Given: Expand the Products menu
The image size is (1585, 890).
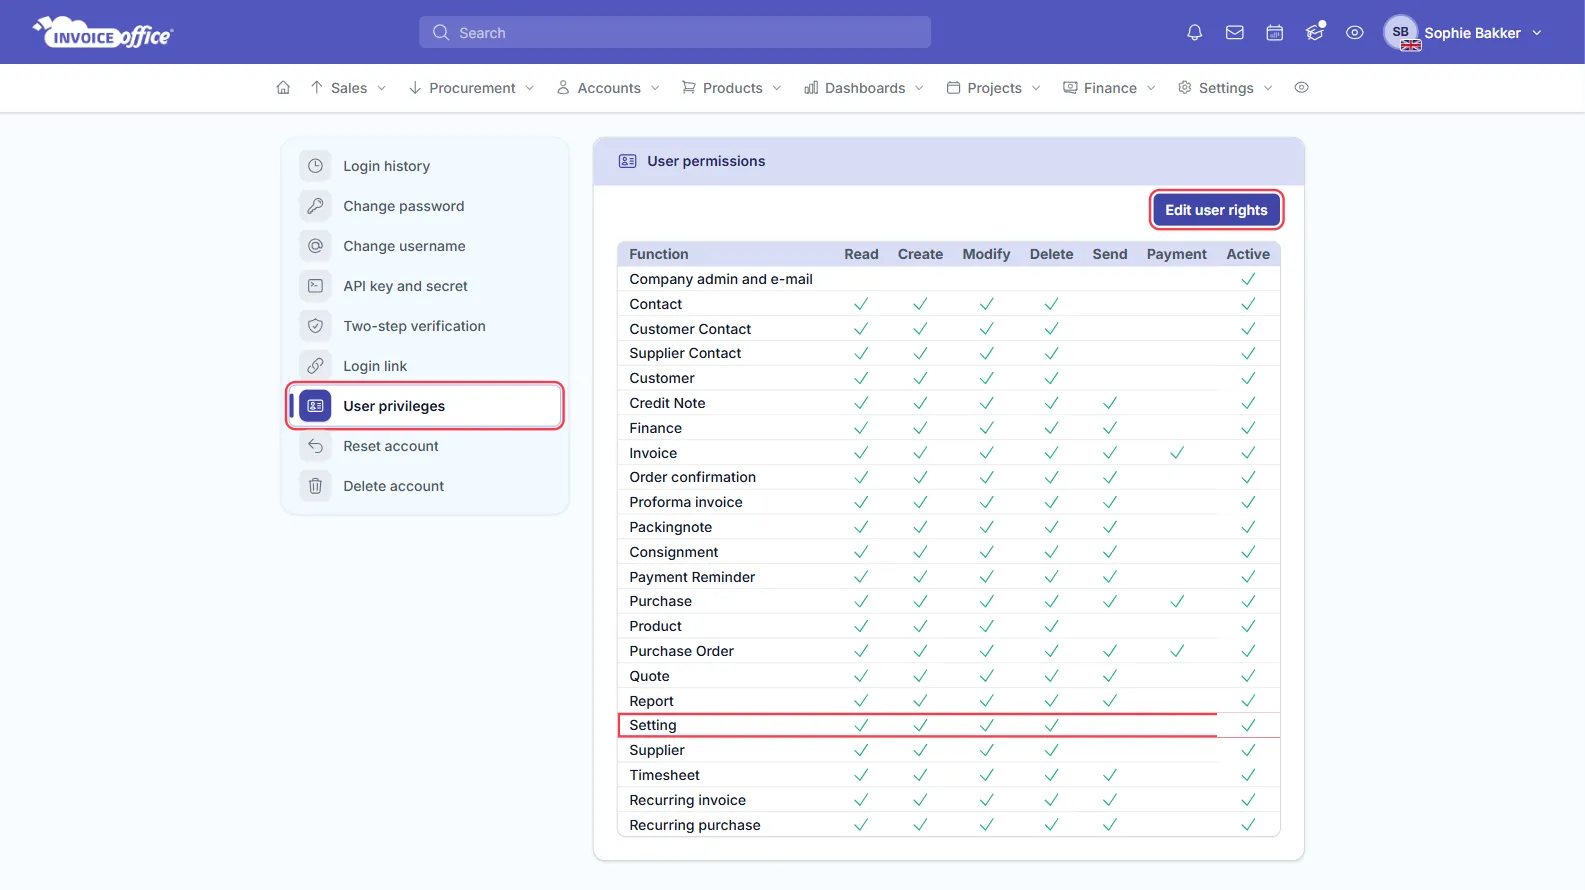Looking at the screenshot, I should pos(731,88).
